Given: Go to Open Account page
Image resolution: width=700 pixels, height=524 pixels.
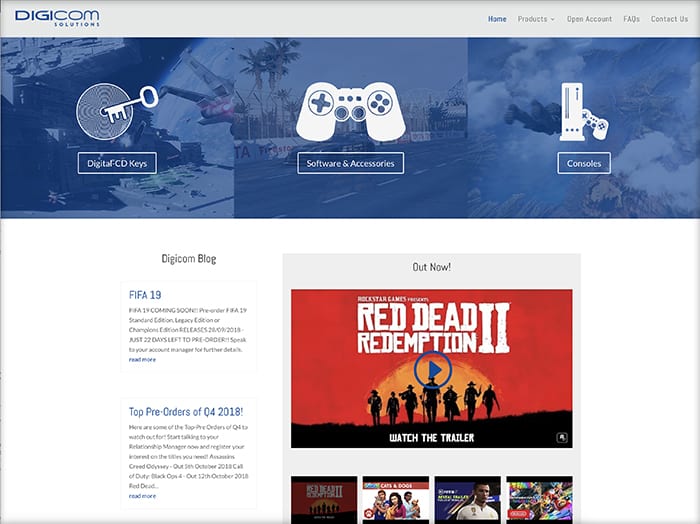Looking at the screenshot, I should (x=589, y=19).
